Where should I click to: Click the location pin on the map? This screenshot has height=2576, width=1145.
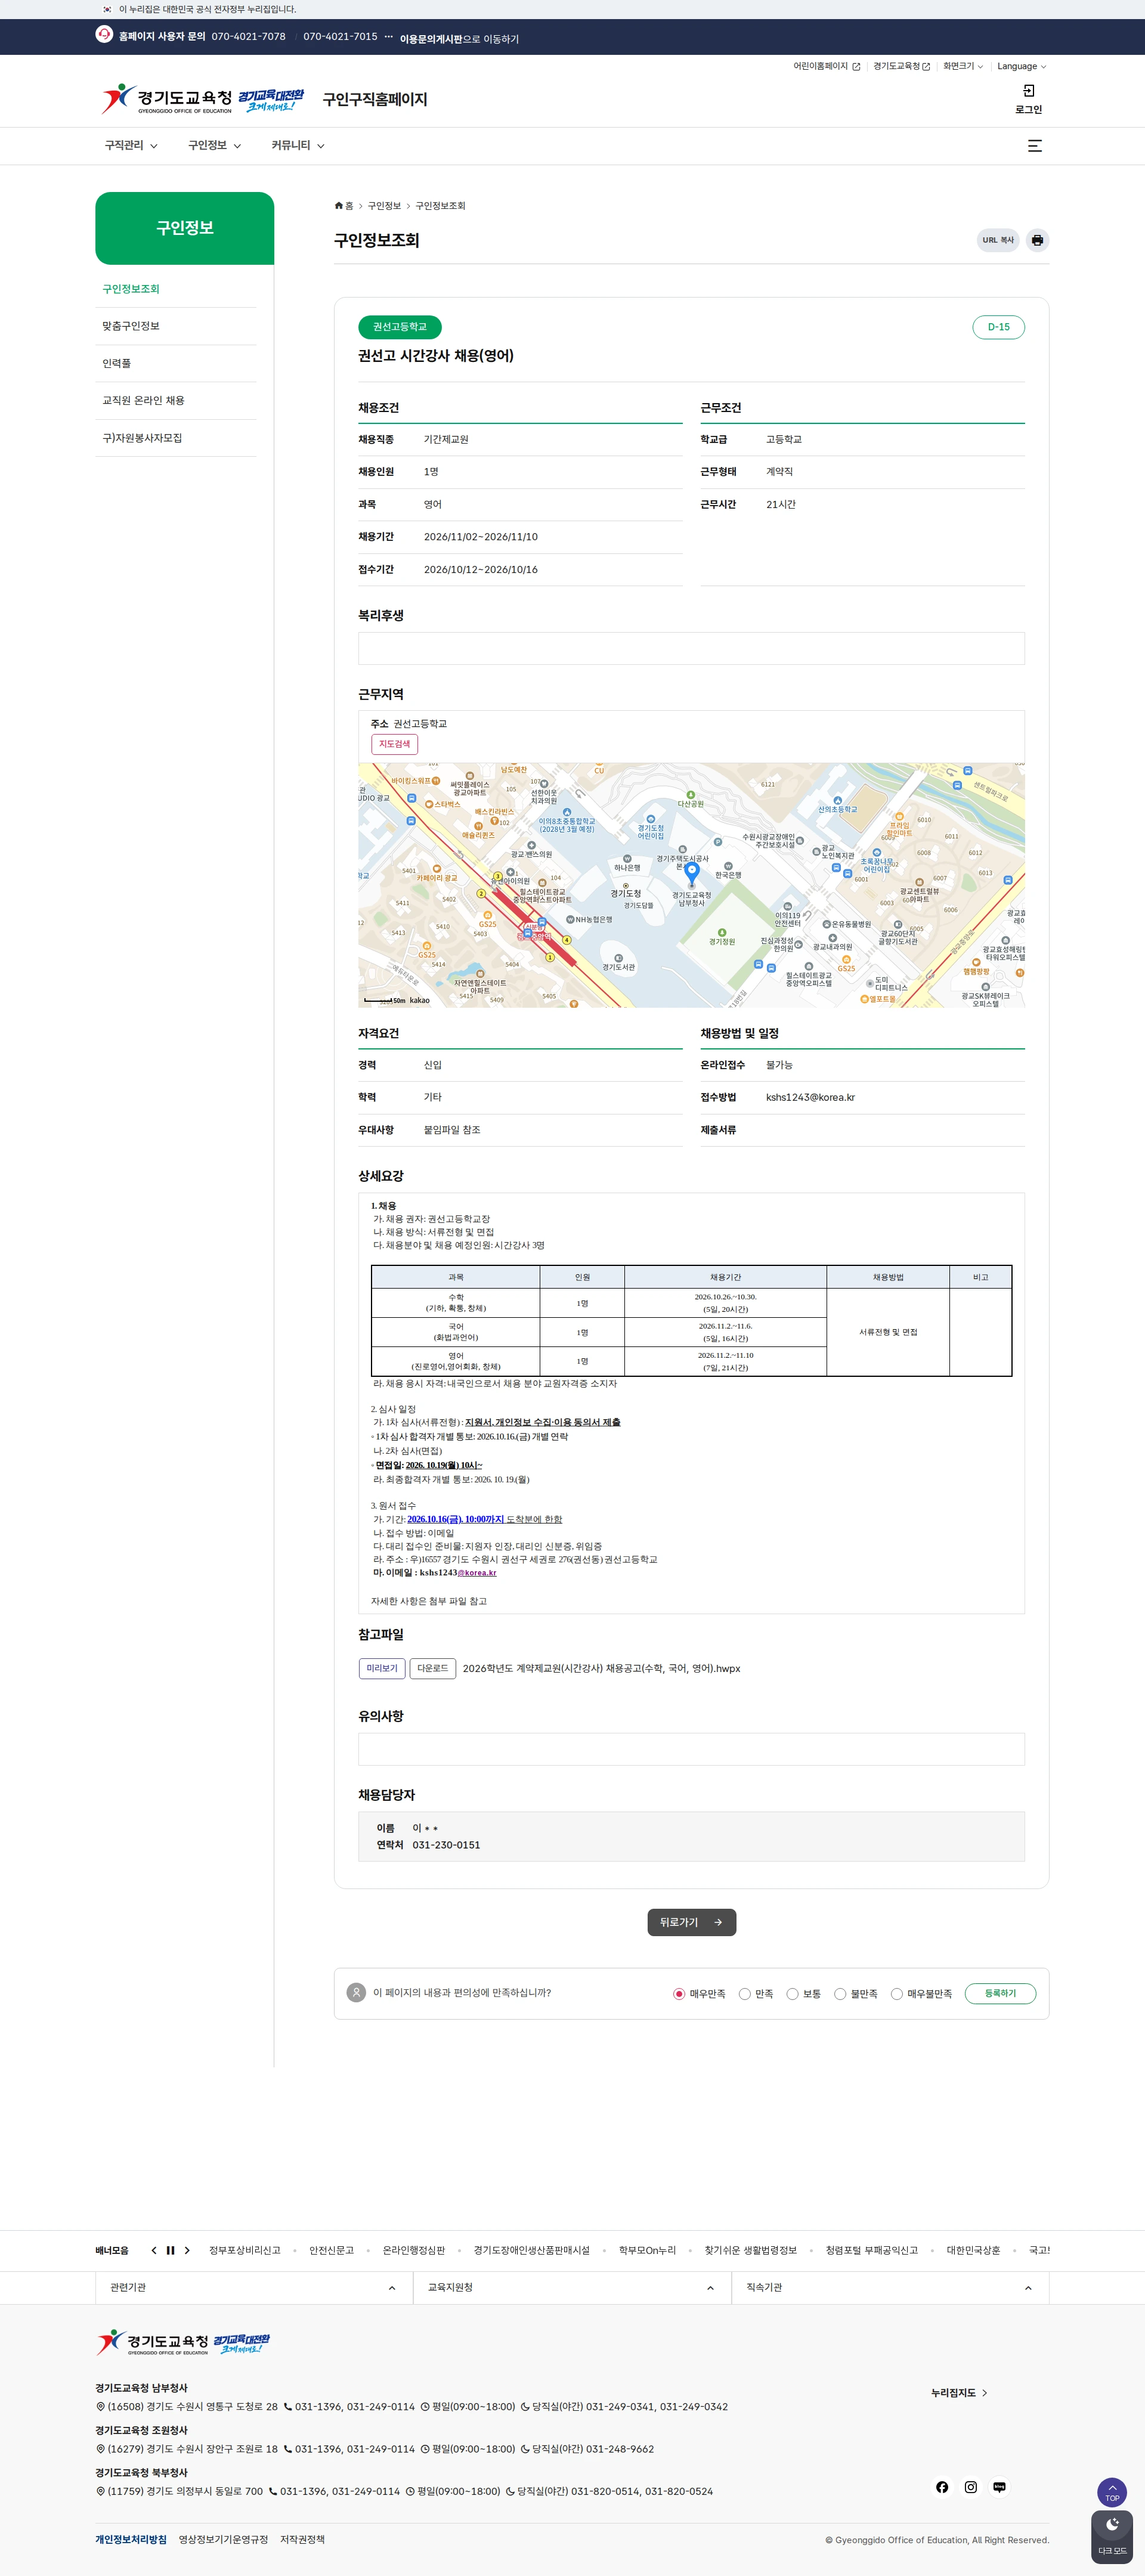pos(691,875)
